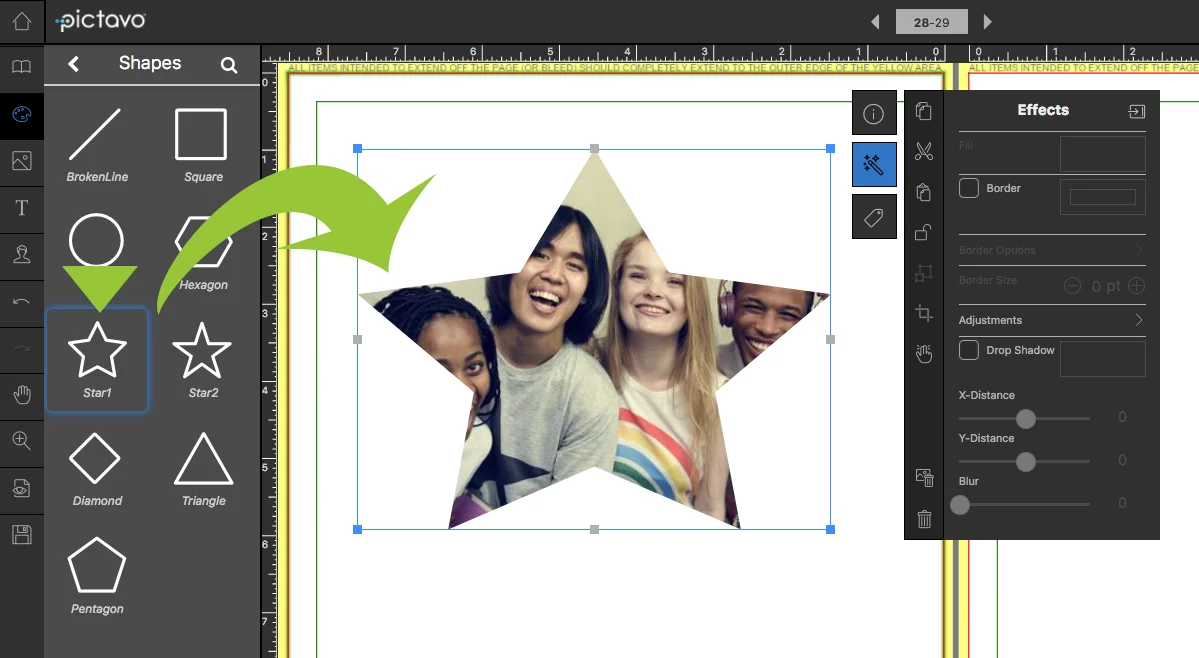Select the palette art icon in sidebar

coord(21,115)
